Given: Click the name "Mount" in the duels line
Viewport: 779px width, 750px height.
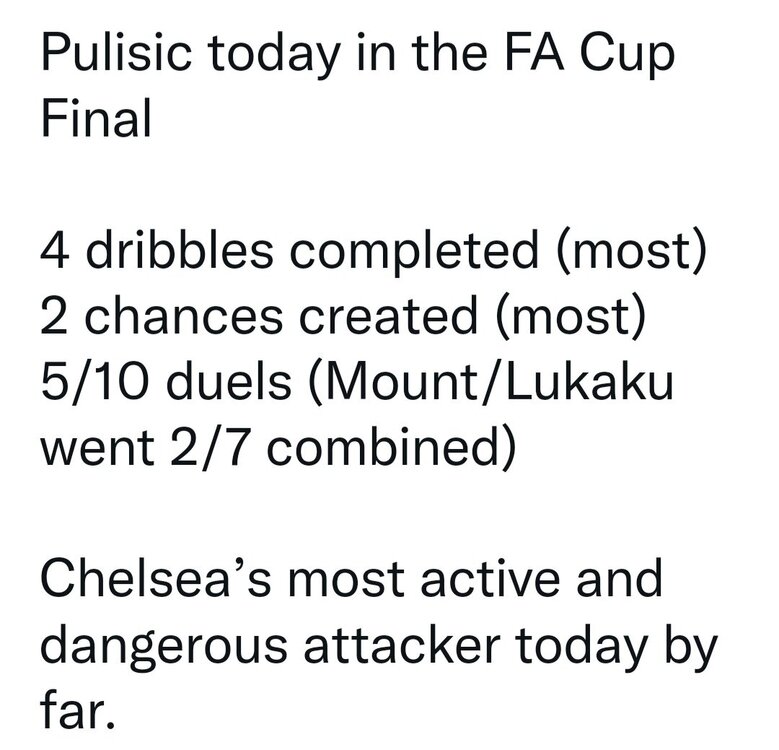Looking at the screenshot, I should (397, 381).
